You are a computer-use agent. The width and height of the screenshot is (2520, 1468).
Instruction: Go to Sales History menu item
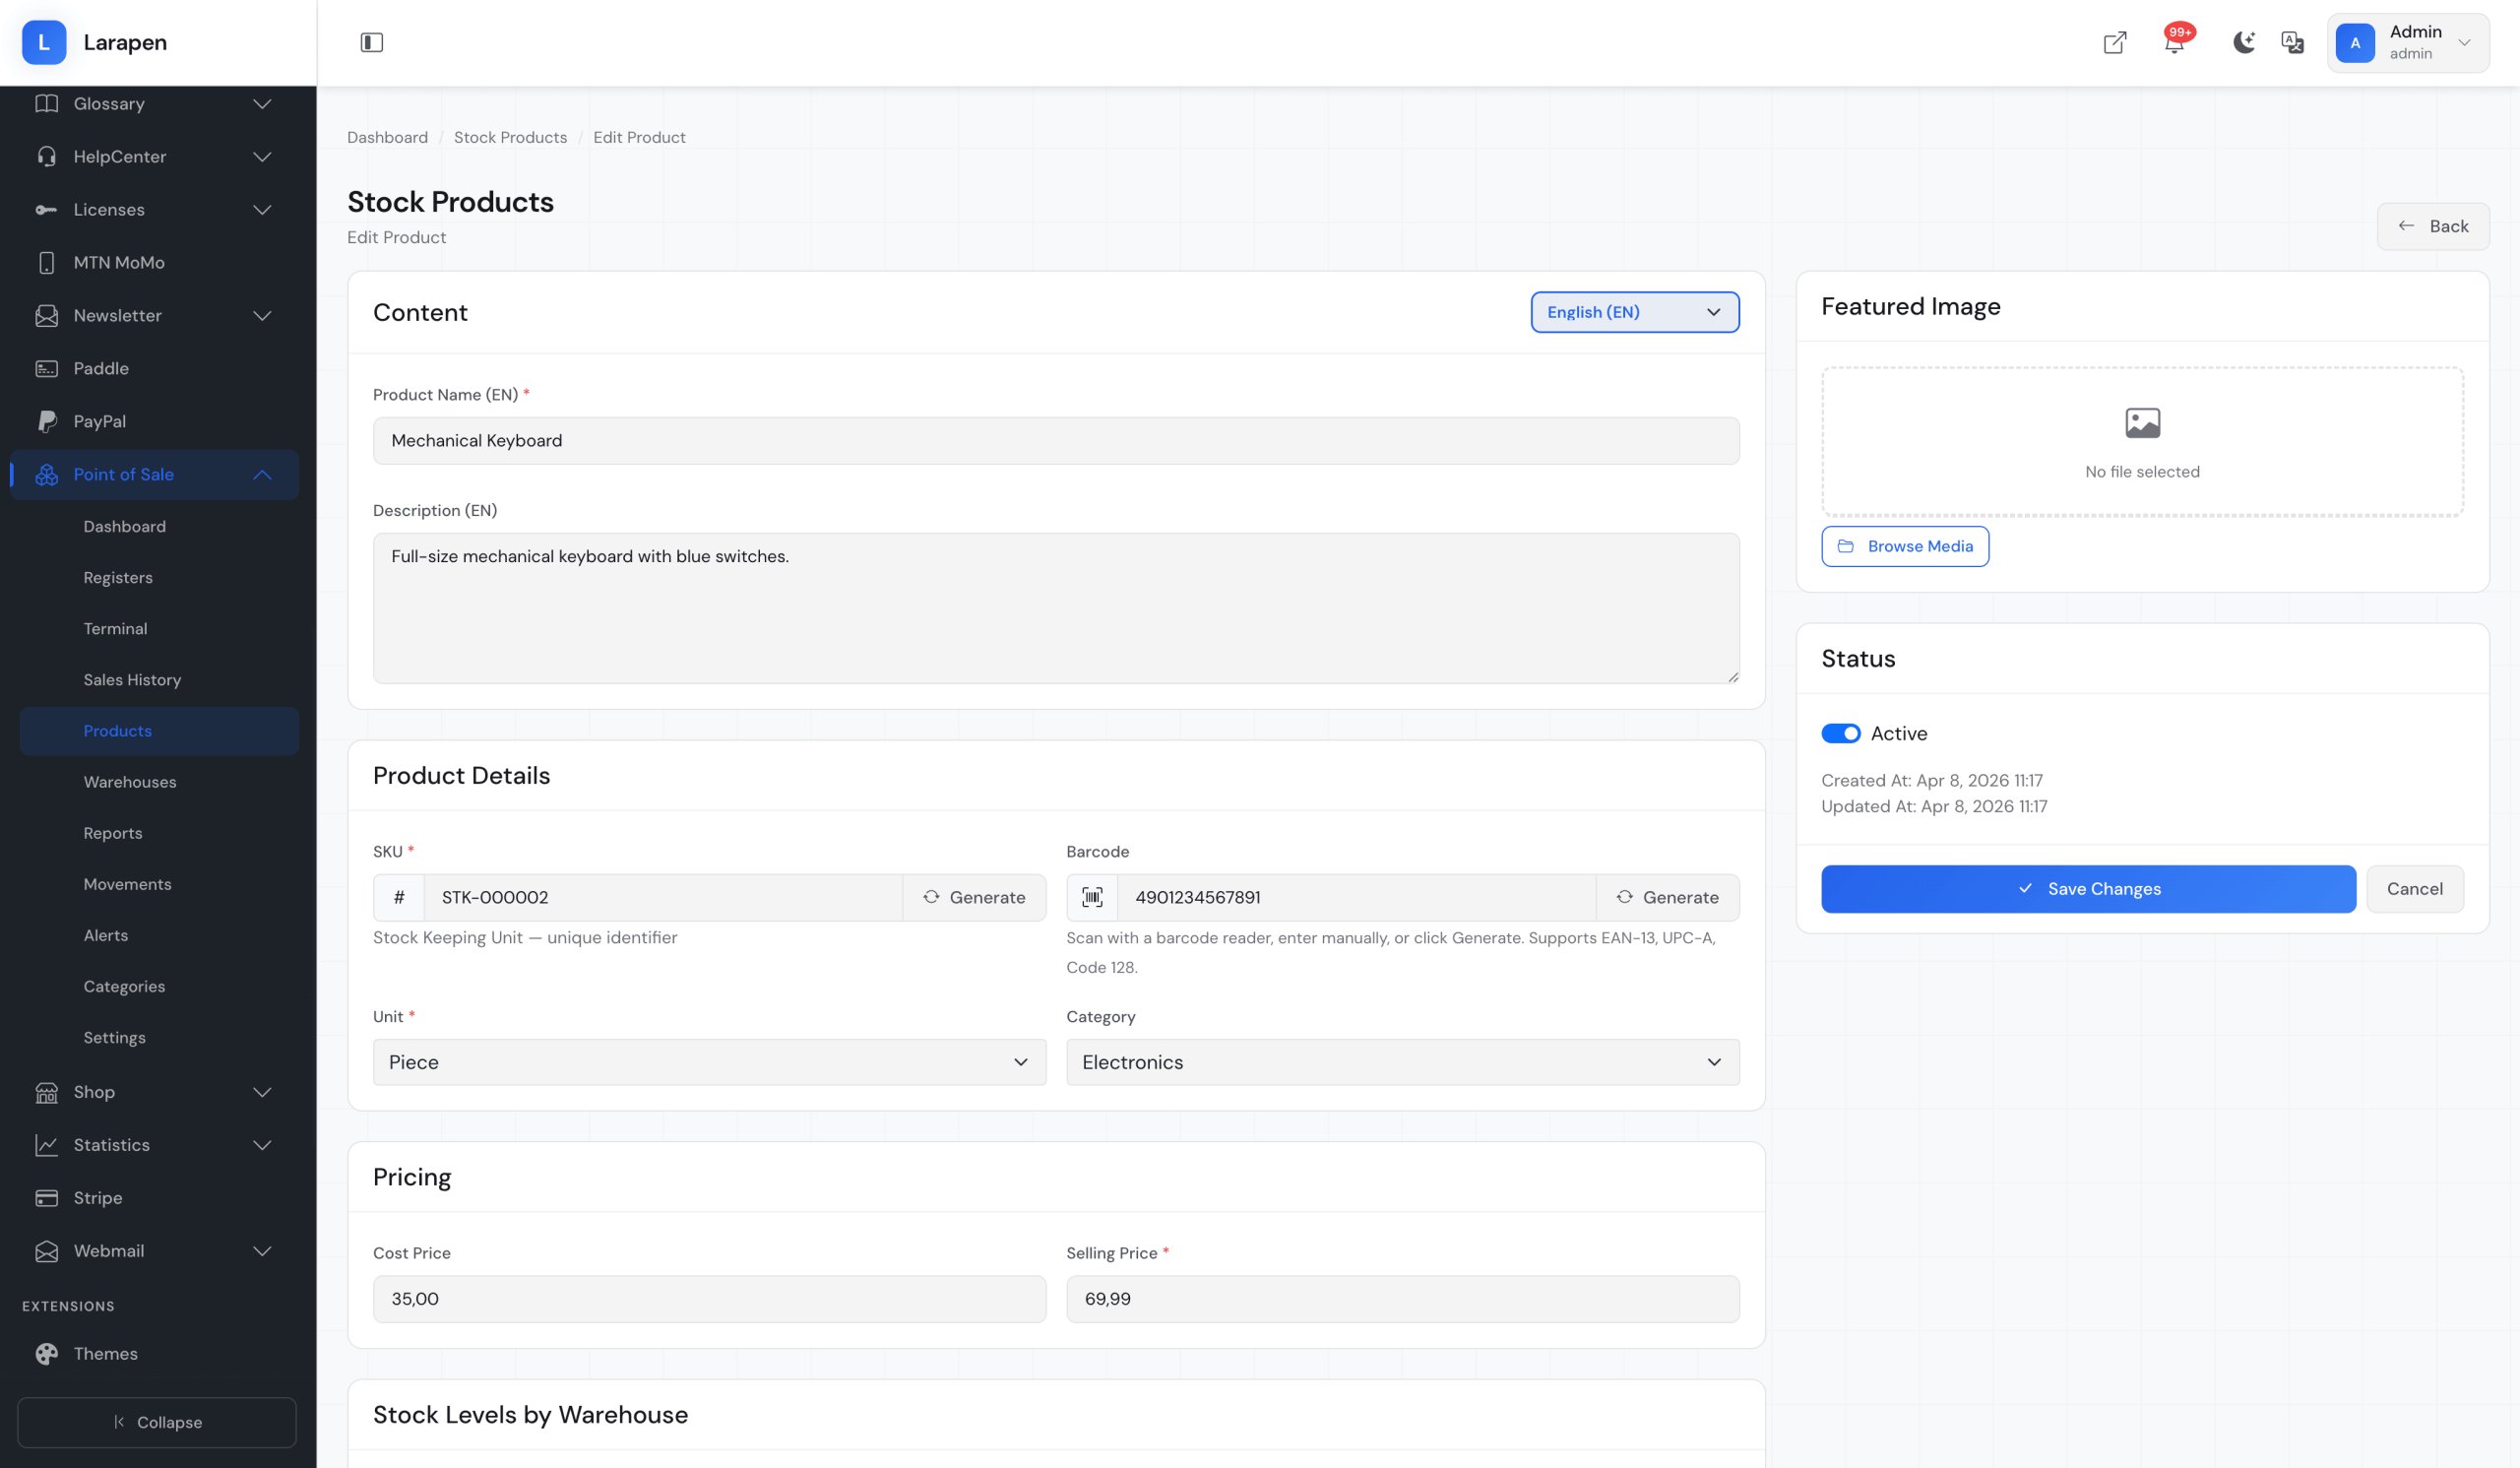point(132,680)
